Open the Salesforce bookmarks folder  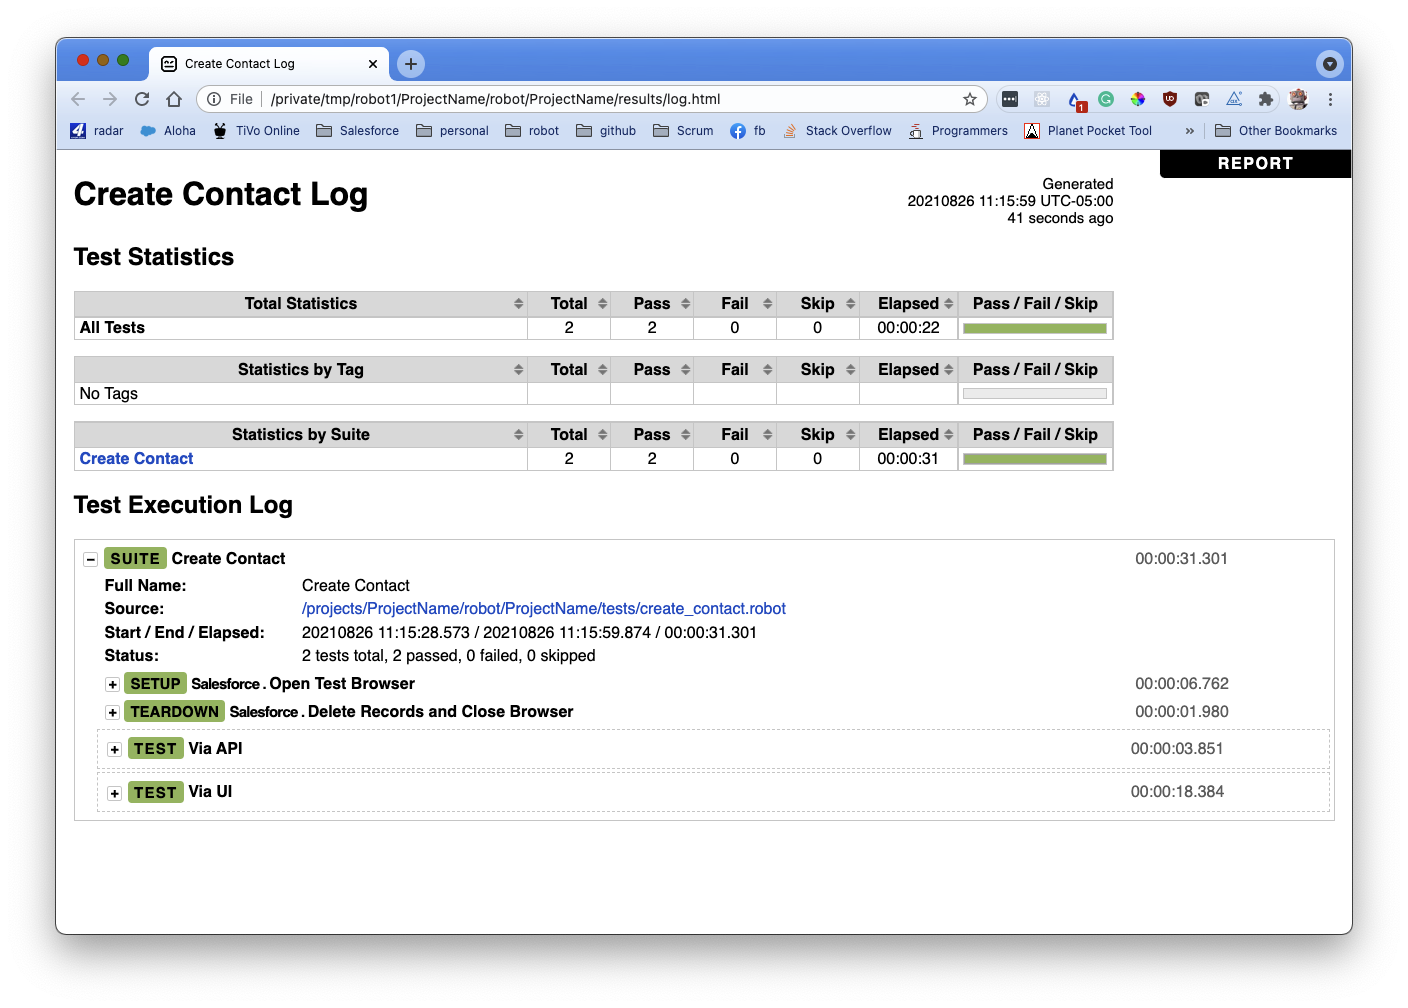point(358,131)
